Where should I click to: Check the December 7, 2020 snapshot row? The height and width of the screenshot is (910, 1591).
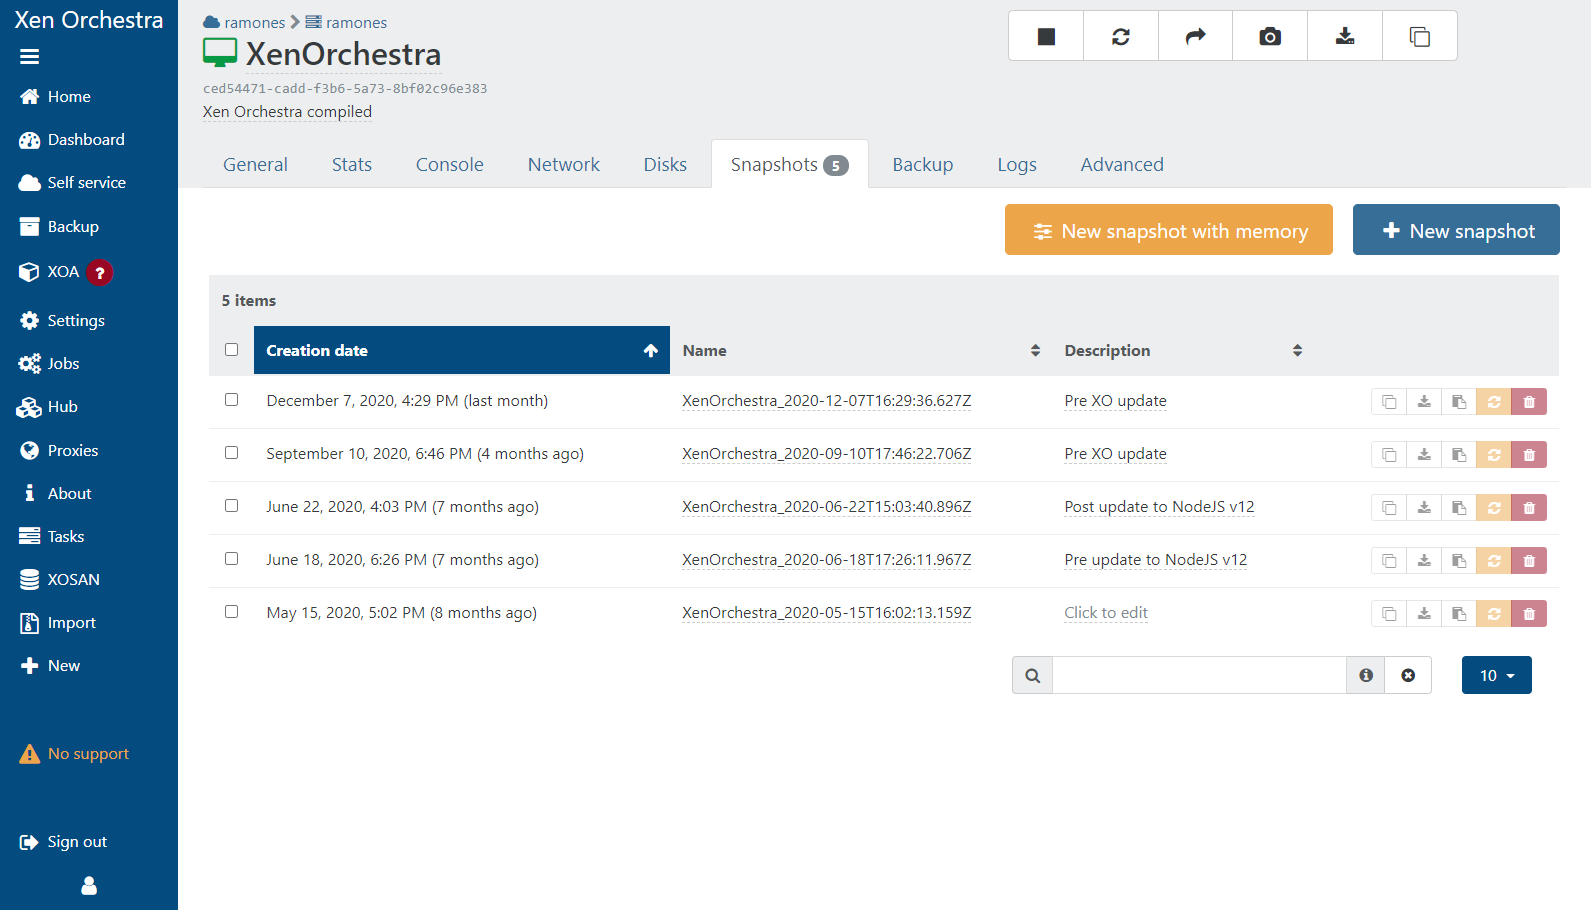(x=231, y=400)
